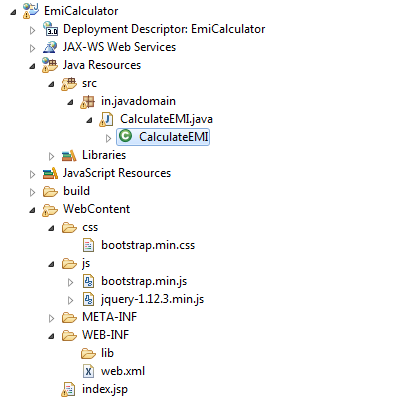Select the JavaScript Resources item
This screenshot has height=399, width=393.
point(117,173)
